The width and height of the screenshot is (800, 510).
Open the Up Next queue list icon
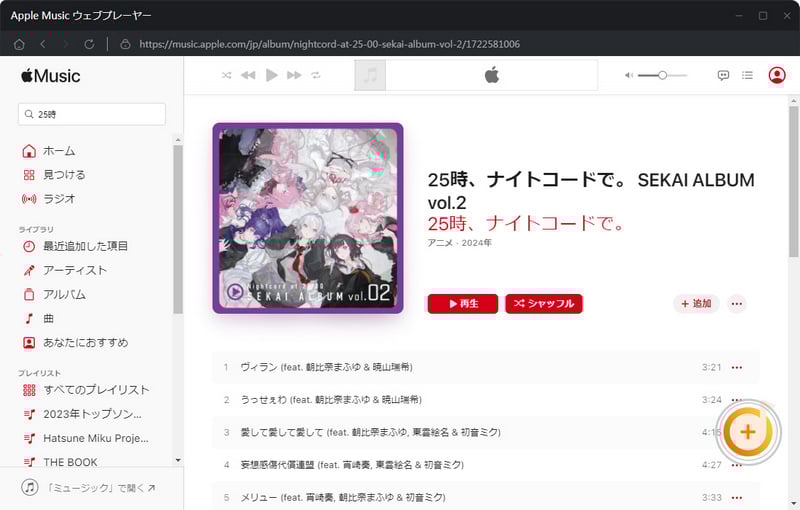(747, 75)
